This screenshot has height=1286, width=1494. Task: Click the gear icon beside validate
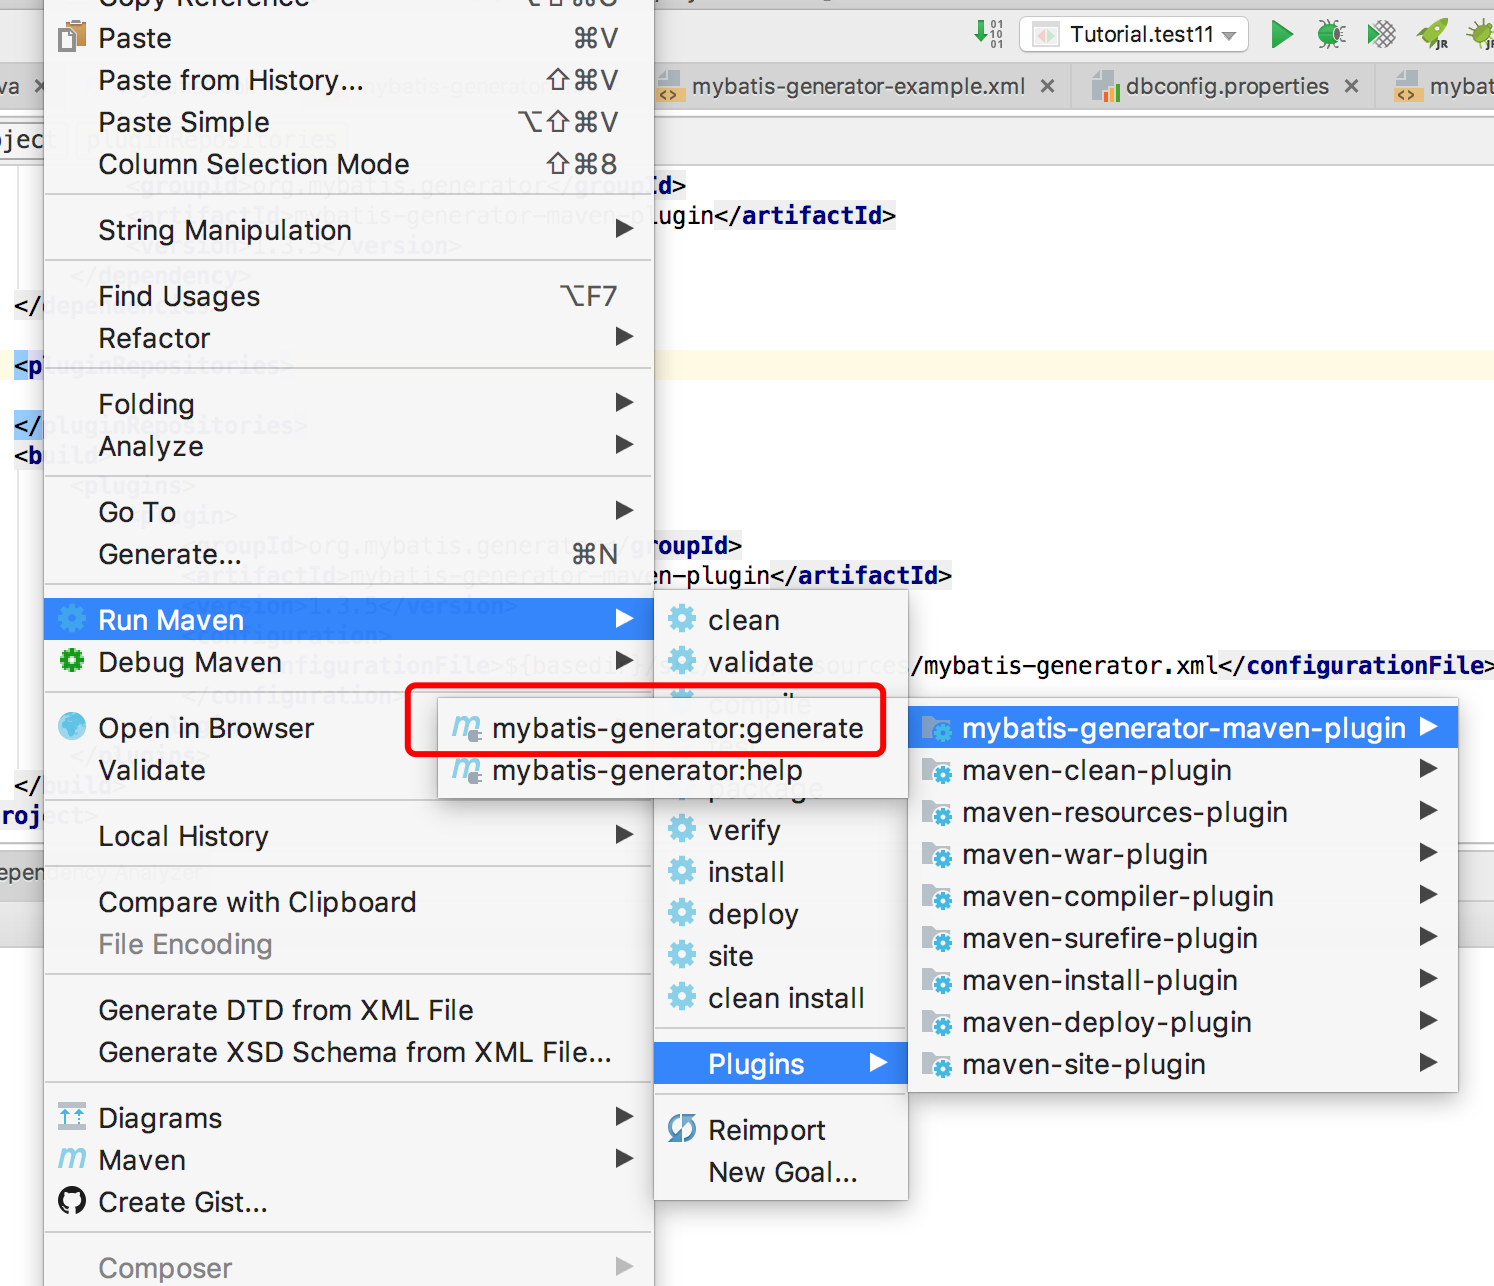click(x=682, y=661)
